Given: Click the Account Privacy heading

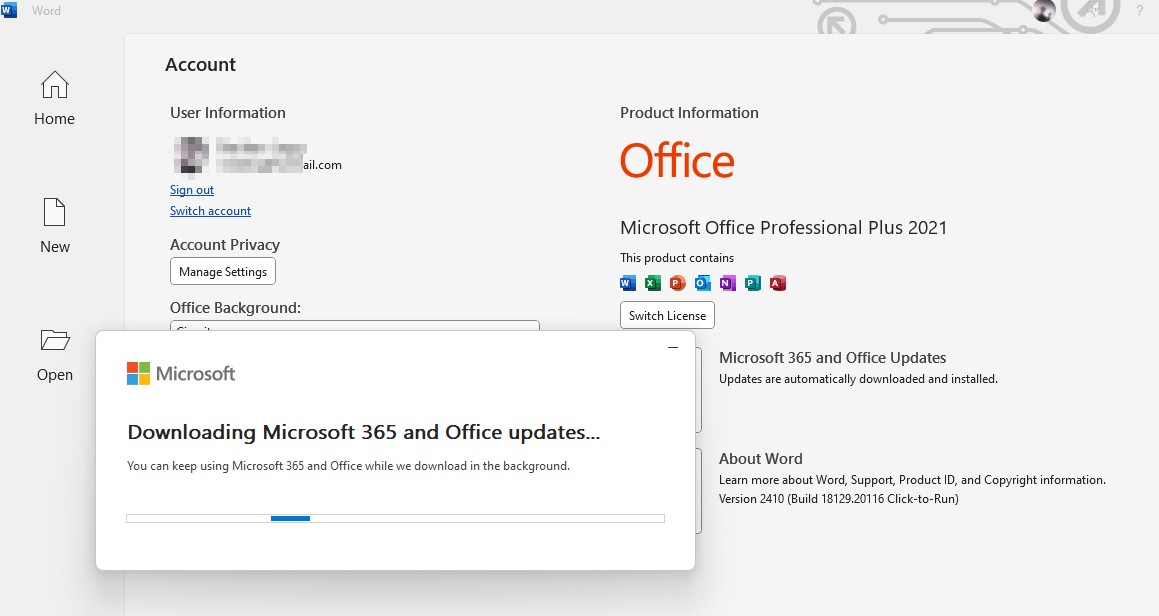Looking at the screenshot, I should (x=225, y=245).
